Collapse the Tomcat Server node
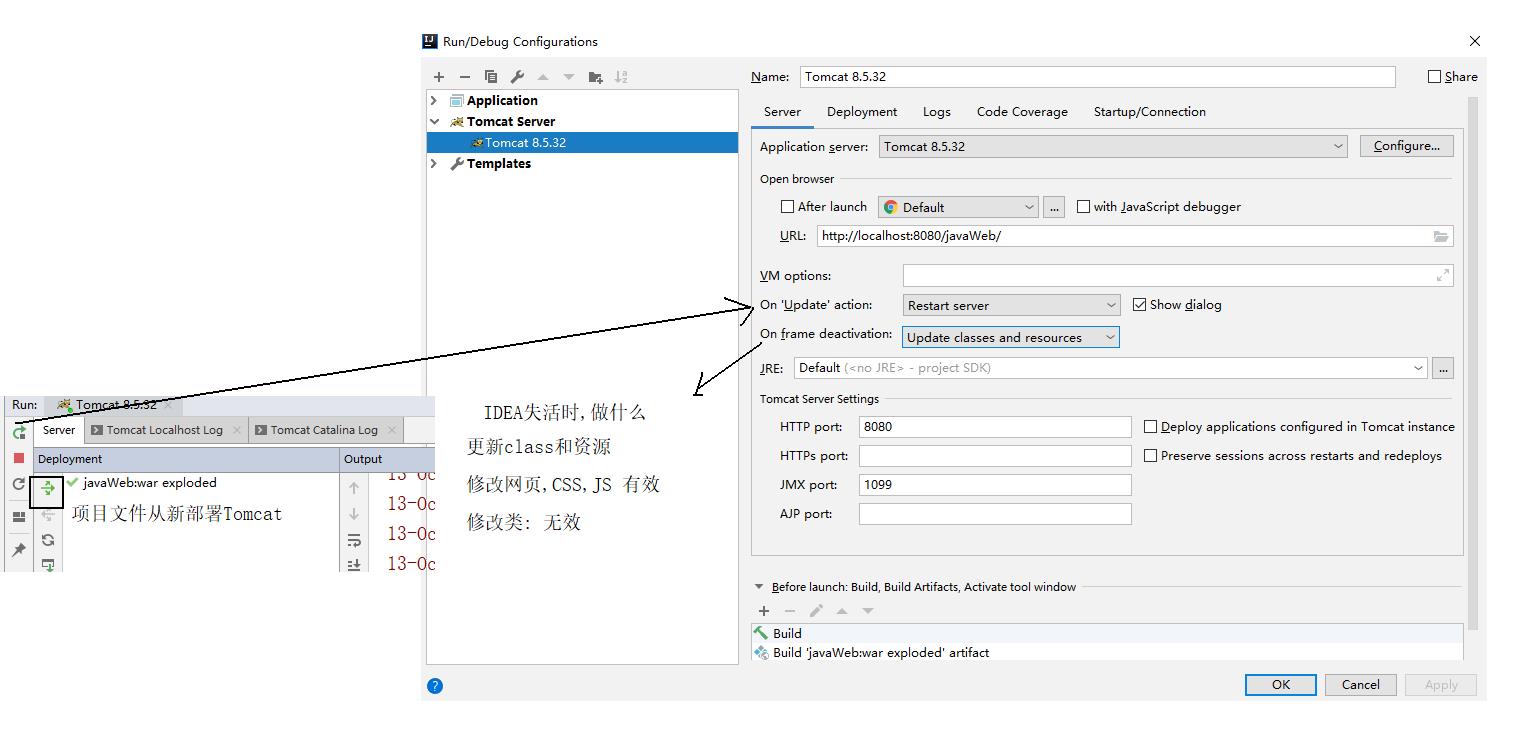This screenshot has width=1532, height=732. click(x=434, y=121)
